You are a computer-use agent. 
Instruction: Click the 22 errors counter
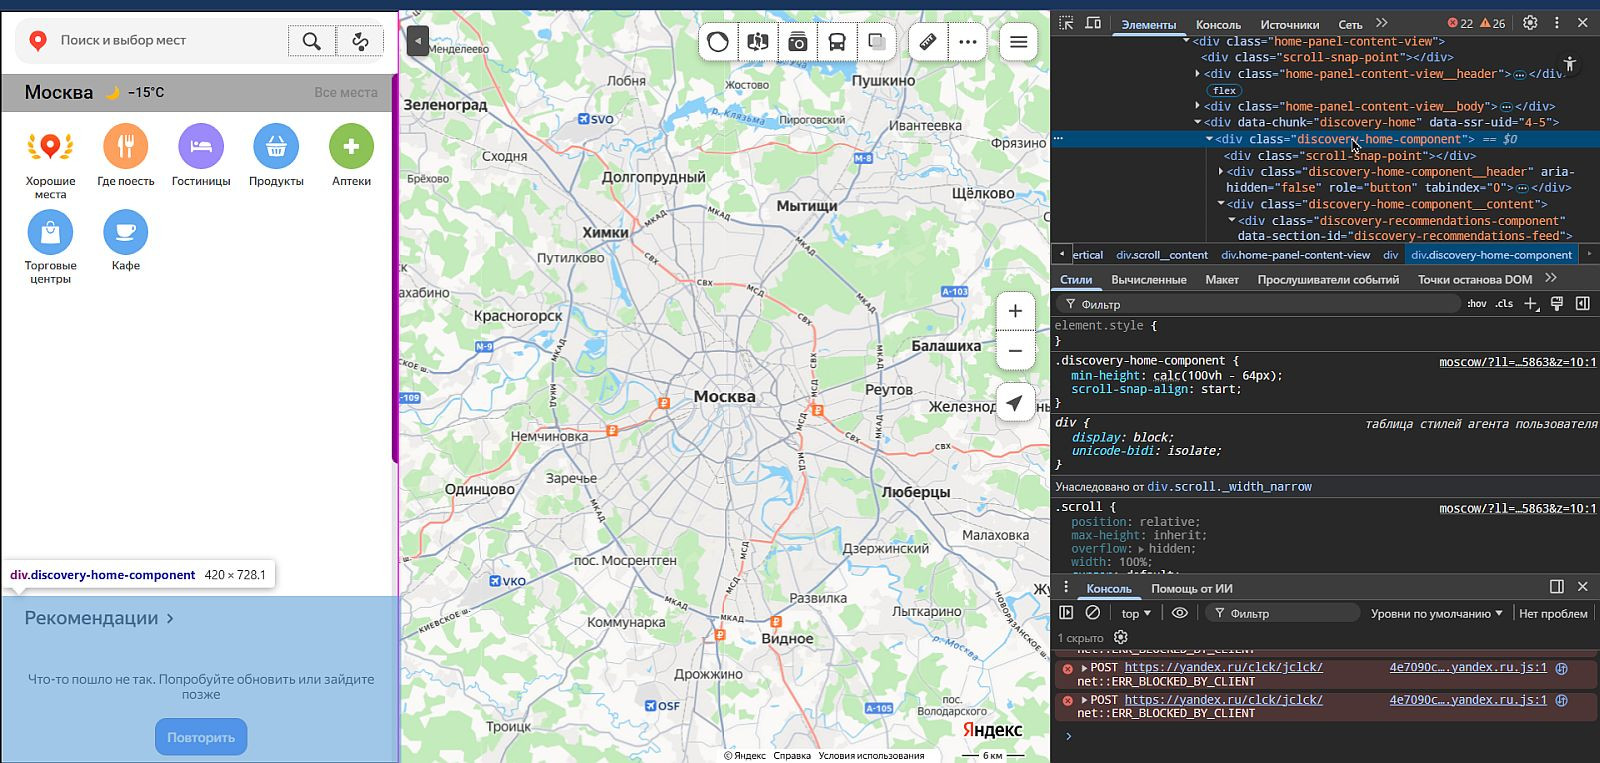(x=1460, y=23)
